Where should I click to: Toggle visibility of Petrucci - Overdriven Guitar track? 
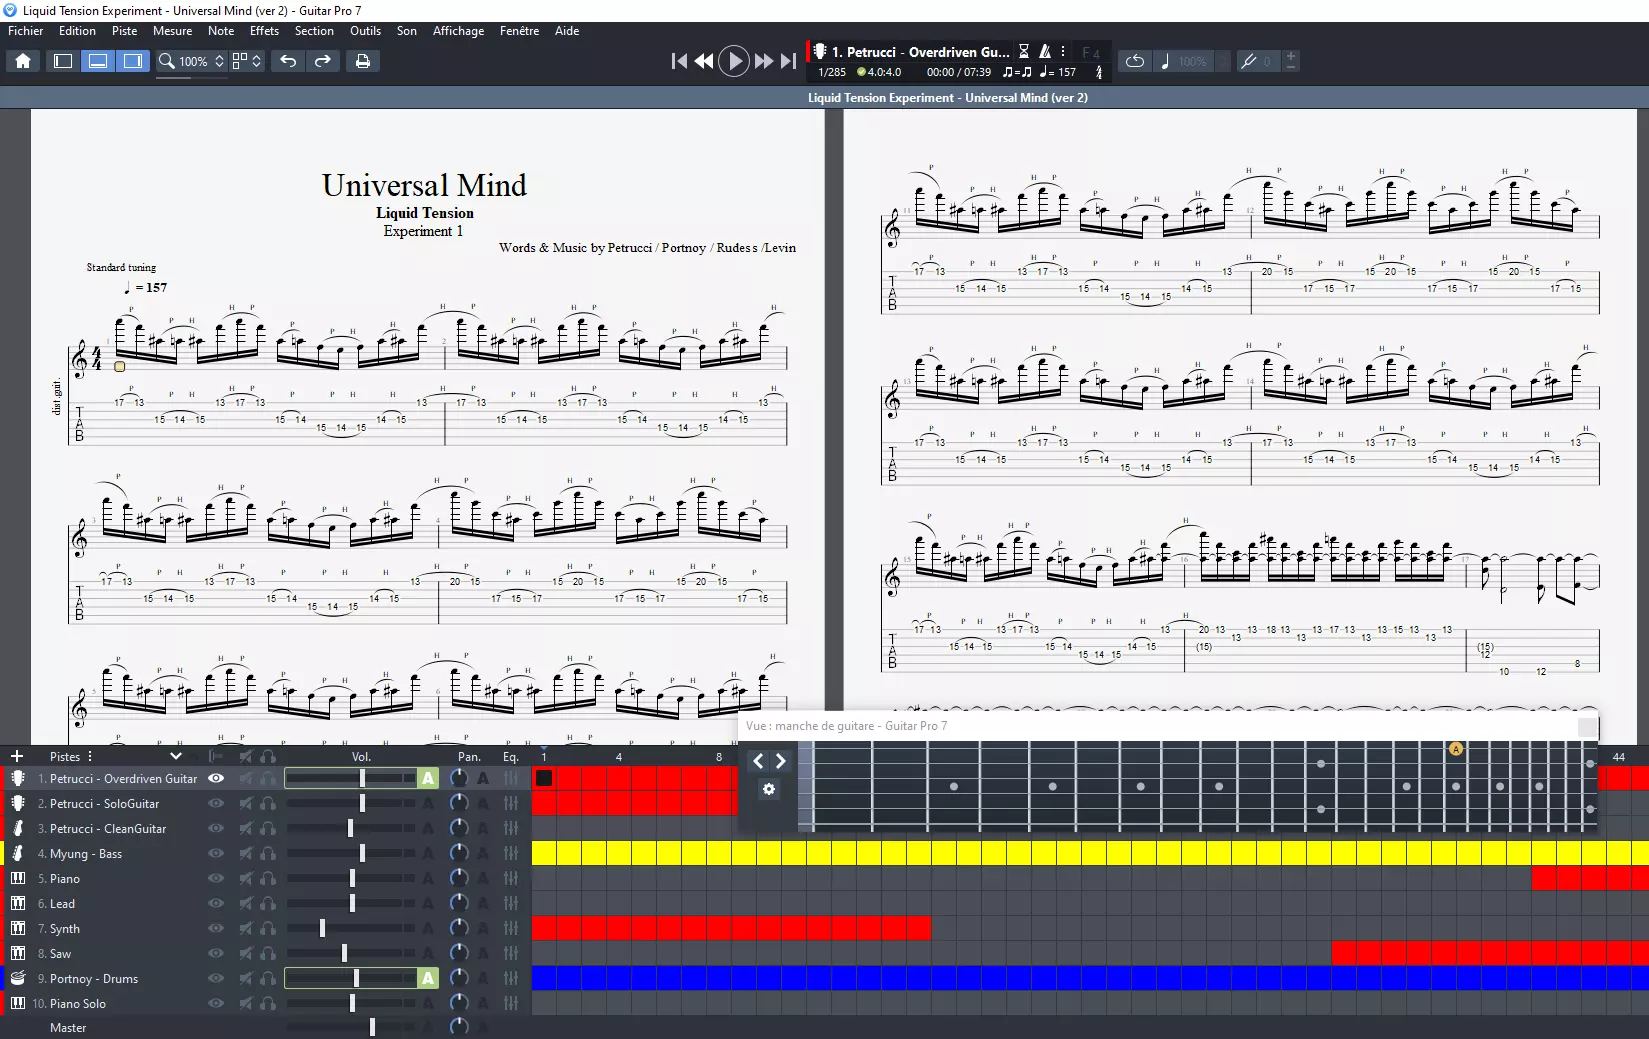tap(215, 778)
